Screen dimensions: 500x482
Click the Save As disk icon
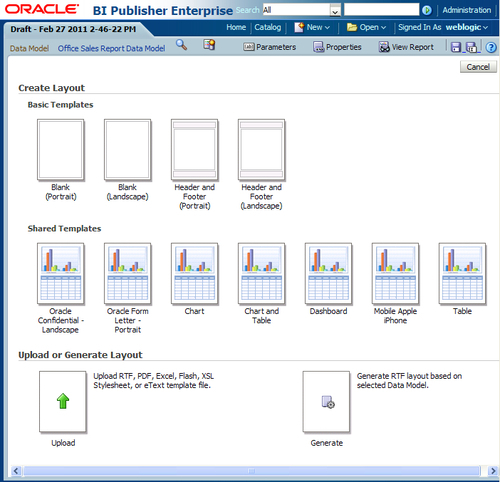(471, 47)
